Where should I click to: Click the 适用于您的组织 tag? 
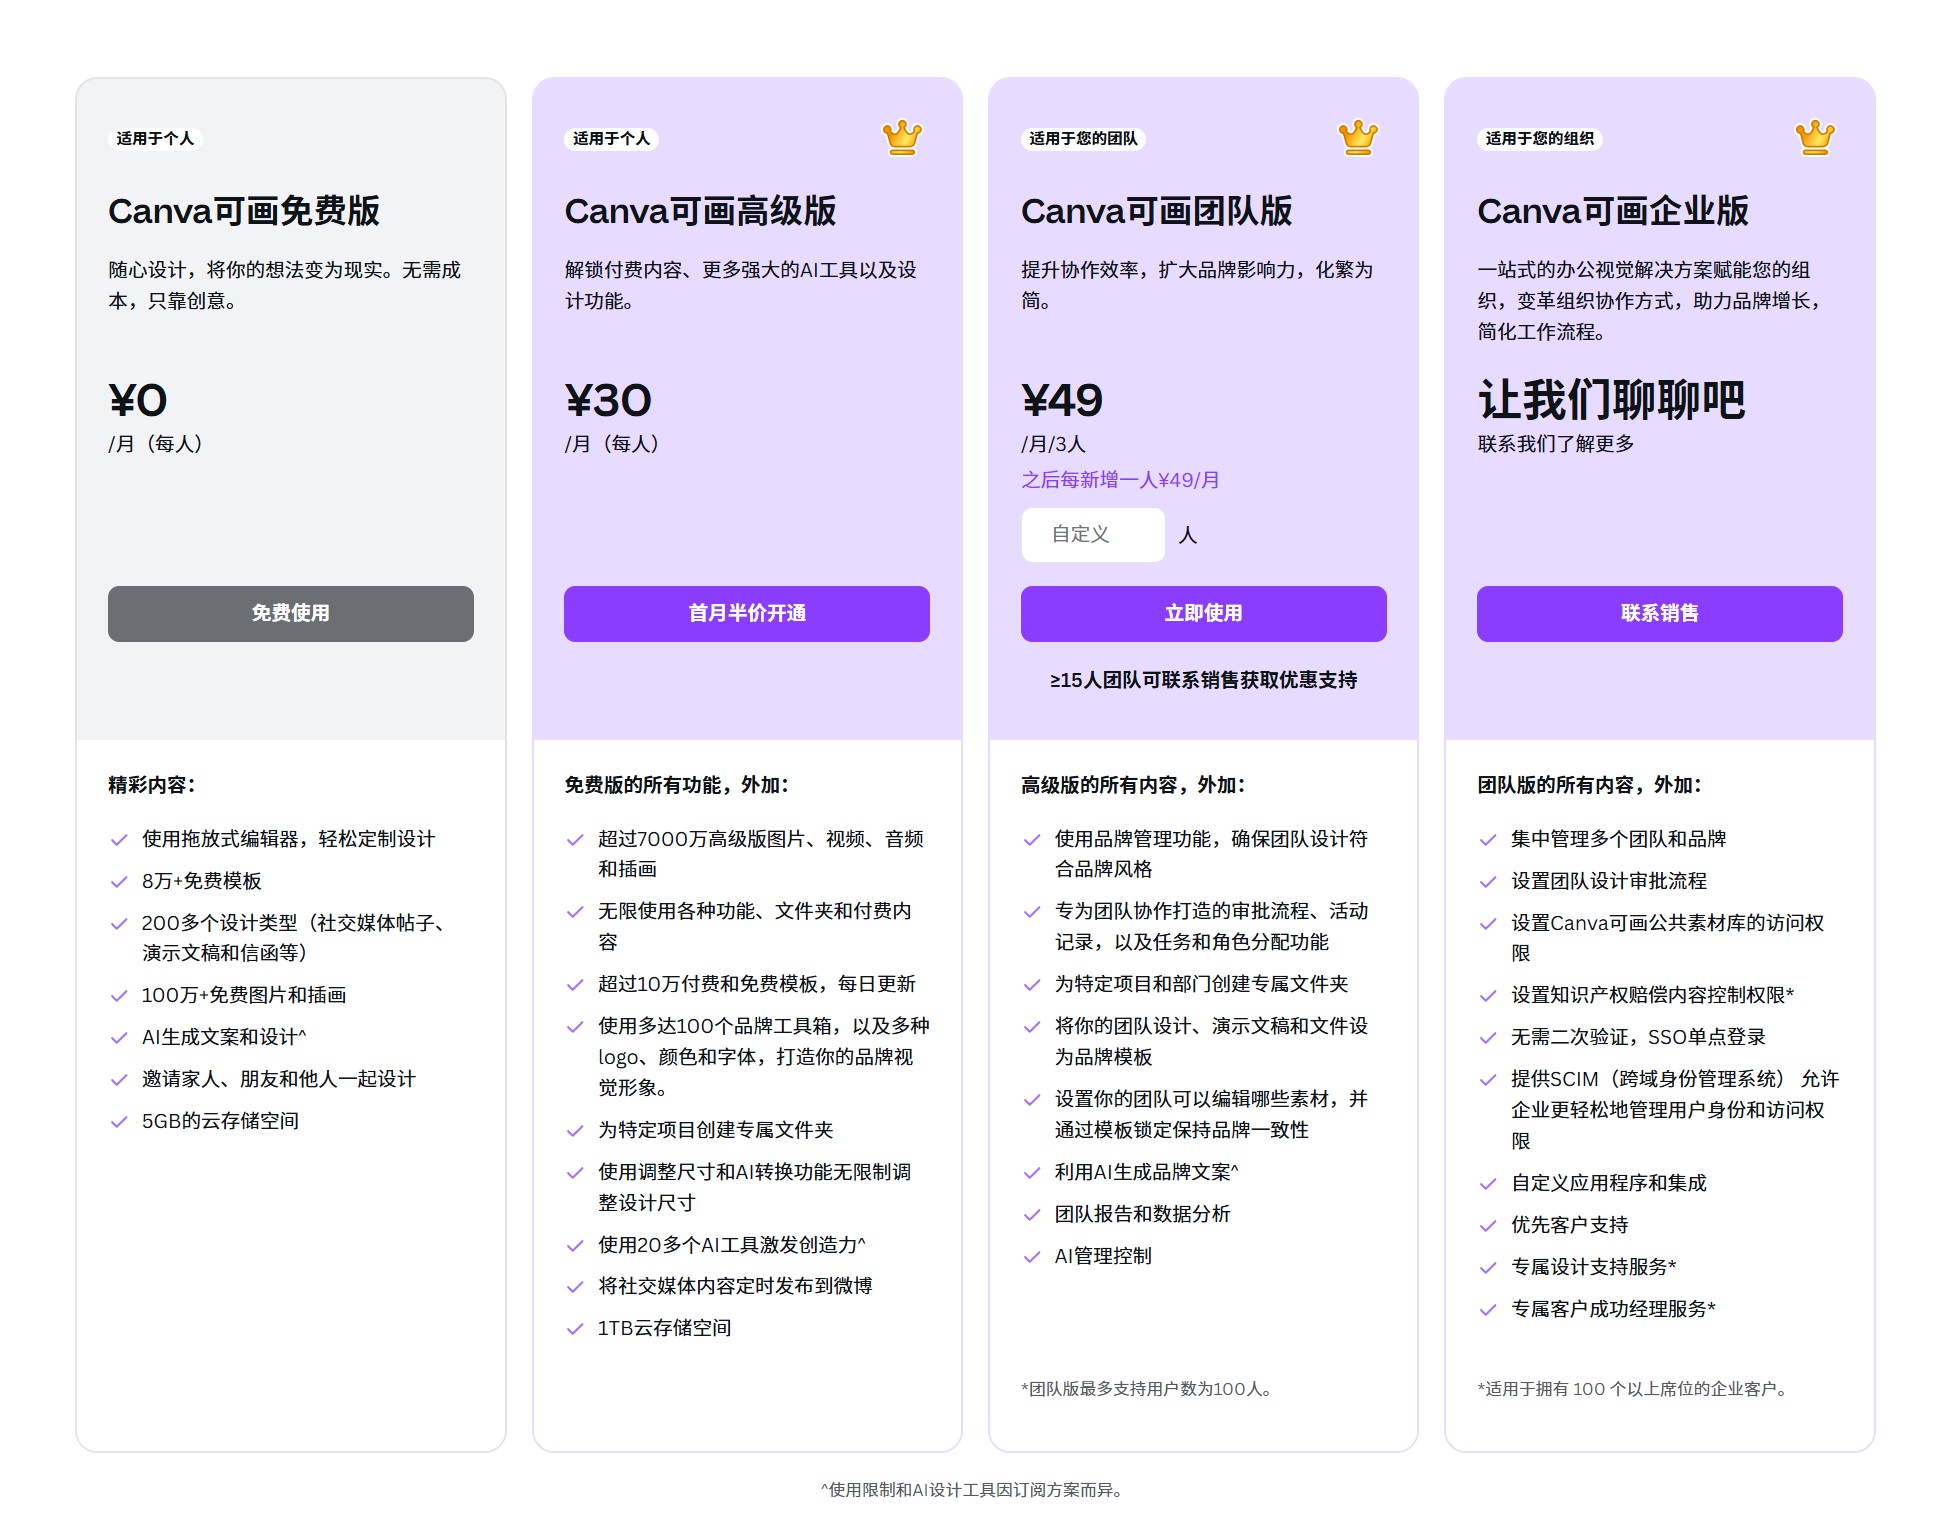pos(1540,139)
